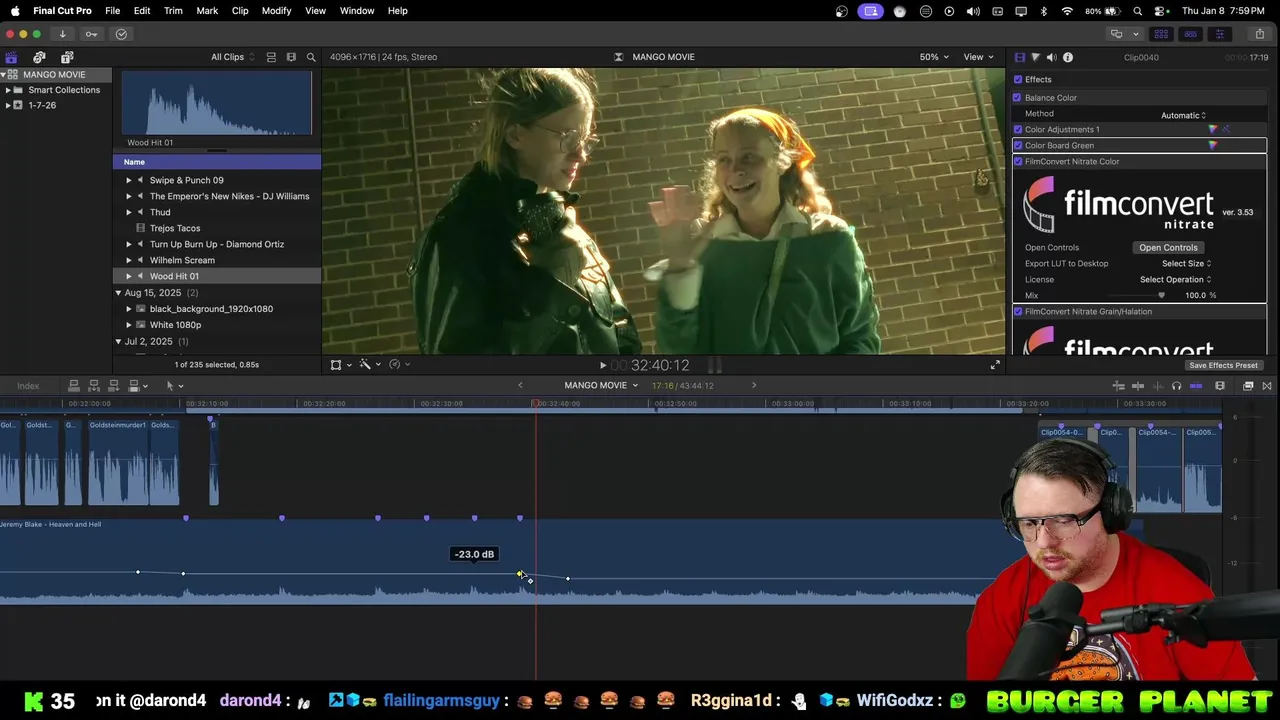
Task: Click the Open Controls button
Action: tap(1168, 248)
